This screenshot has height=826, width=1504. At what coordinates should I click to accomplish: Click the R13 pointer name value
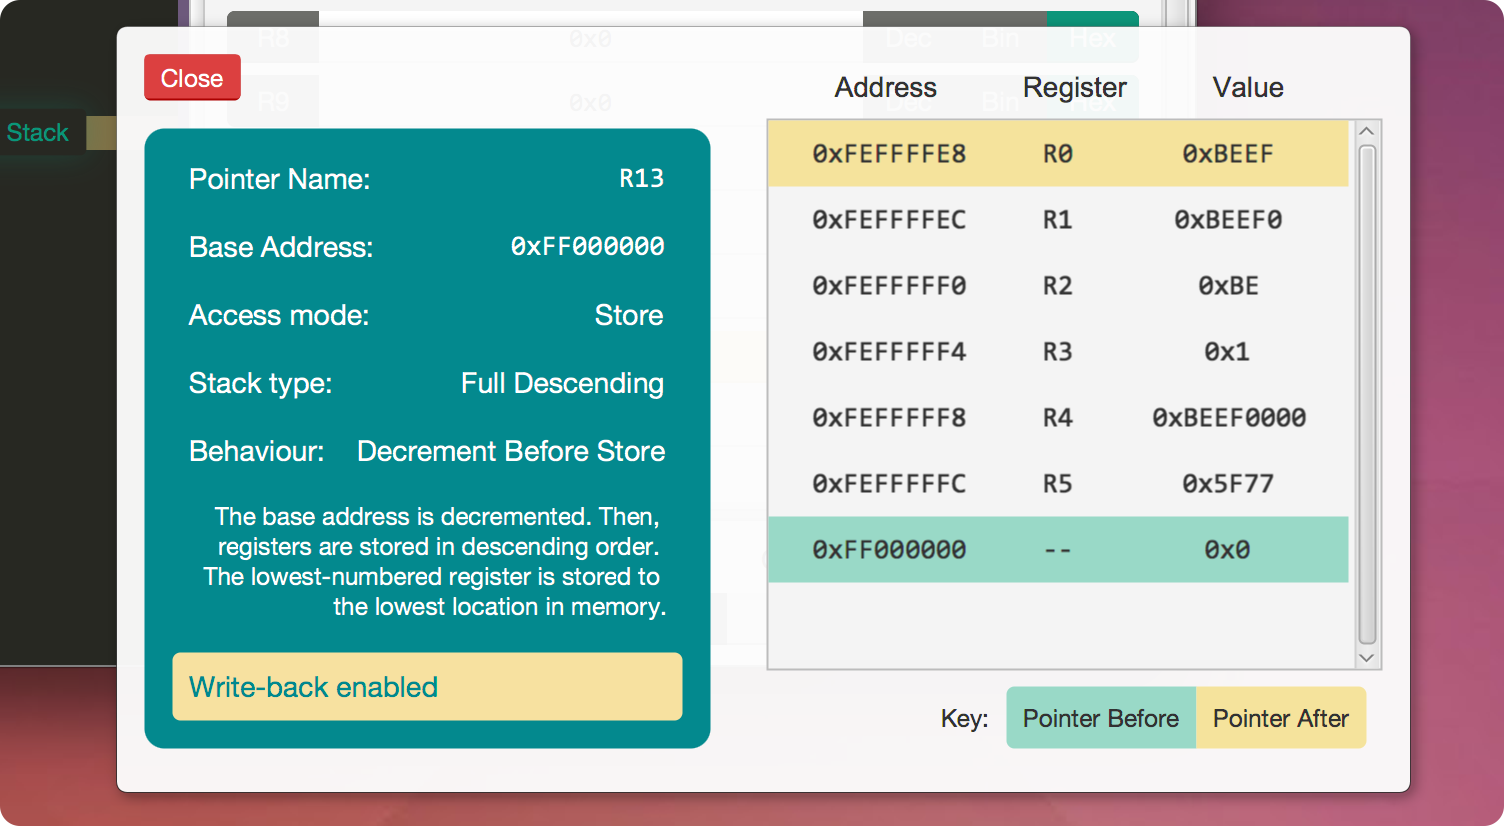pyautogui.click(x=642, y=179)
